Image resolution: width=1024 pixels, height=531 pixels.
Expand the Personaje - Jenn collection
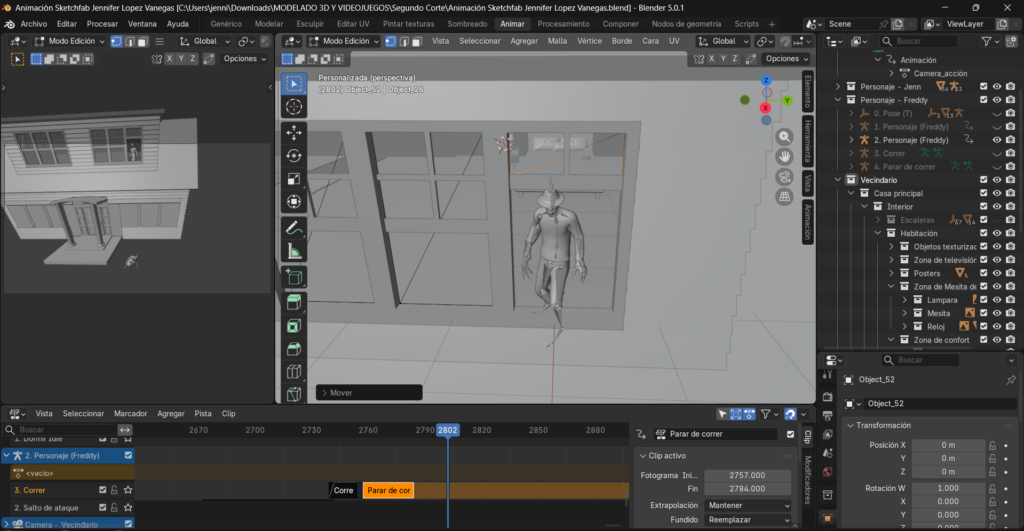click(838, 86)
